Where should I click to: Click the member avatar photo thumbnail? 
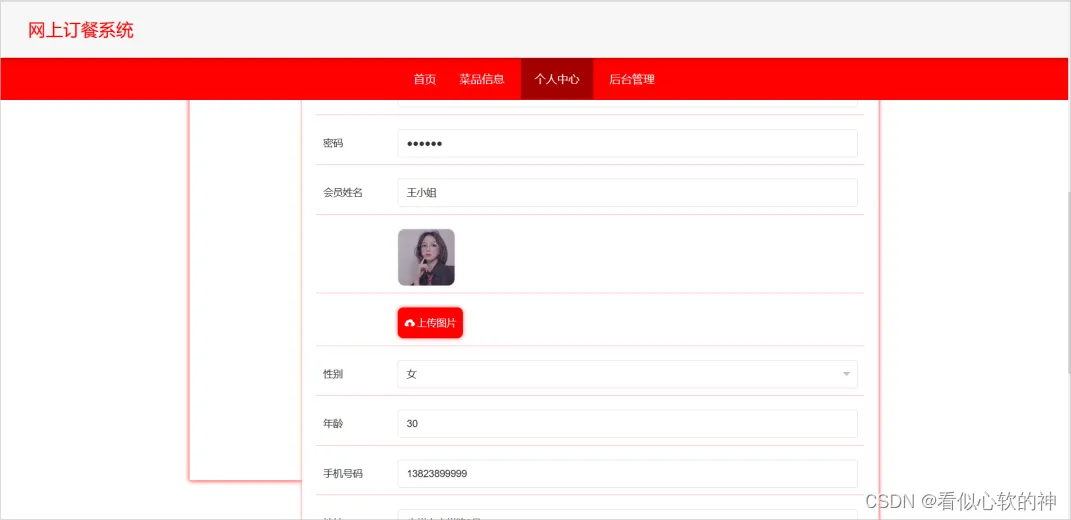click(426, 257)
